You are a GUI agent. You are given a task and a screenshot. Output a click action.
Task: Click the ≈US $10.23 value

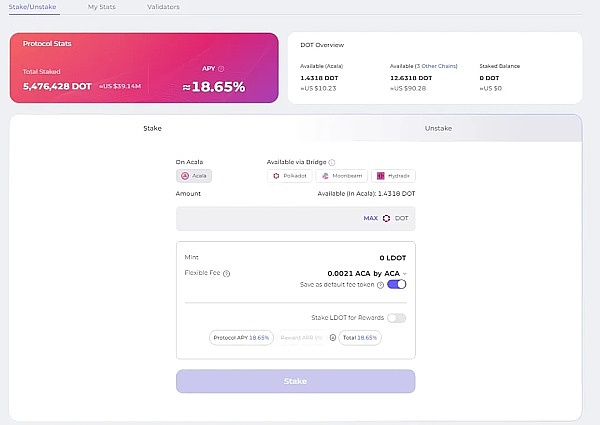[x=318, y=88]
